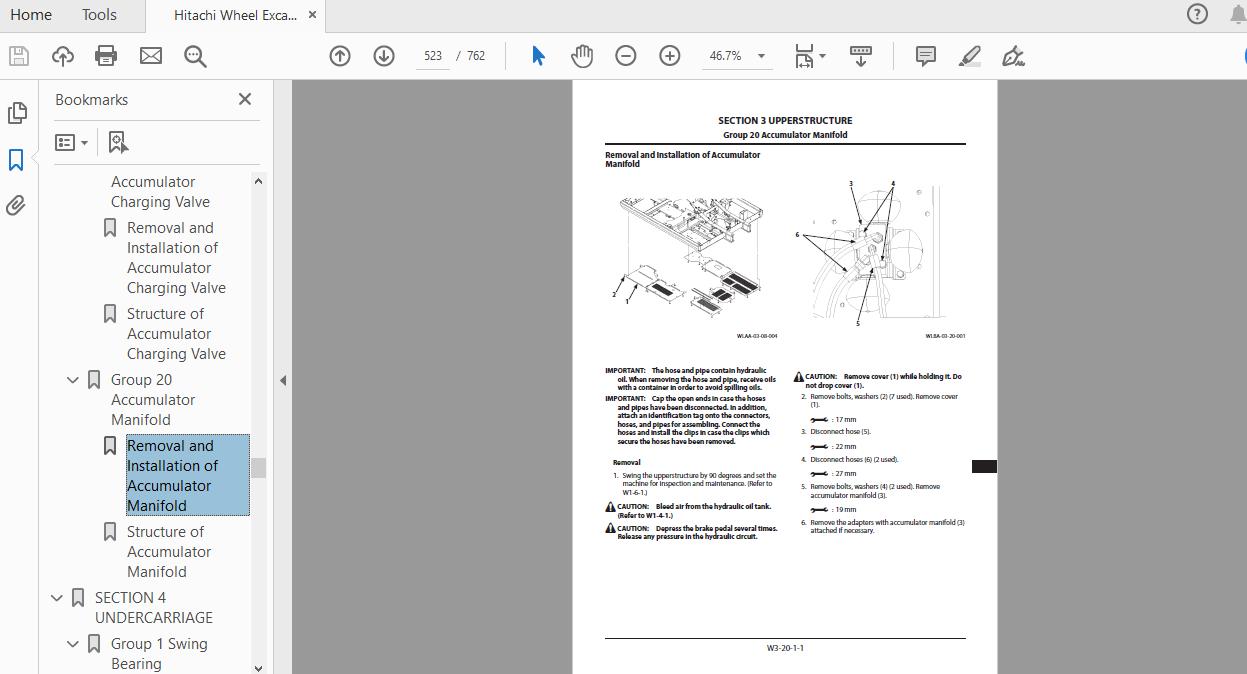This screenshot has height=674, width=1247.
Task: Open the zoom level dropdown at 46.7%
Action: [762, 56]
